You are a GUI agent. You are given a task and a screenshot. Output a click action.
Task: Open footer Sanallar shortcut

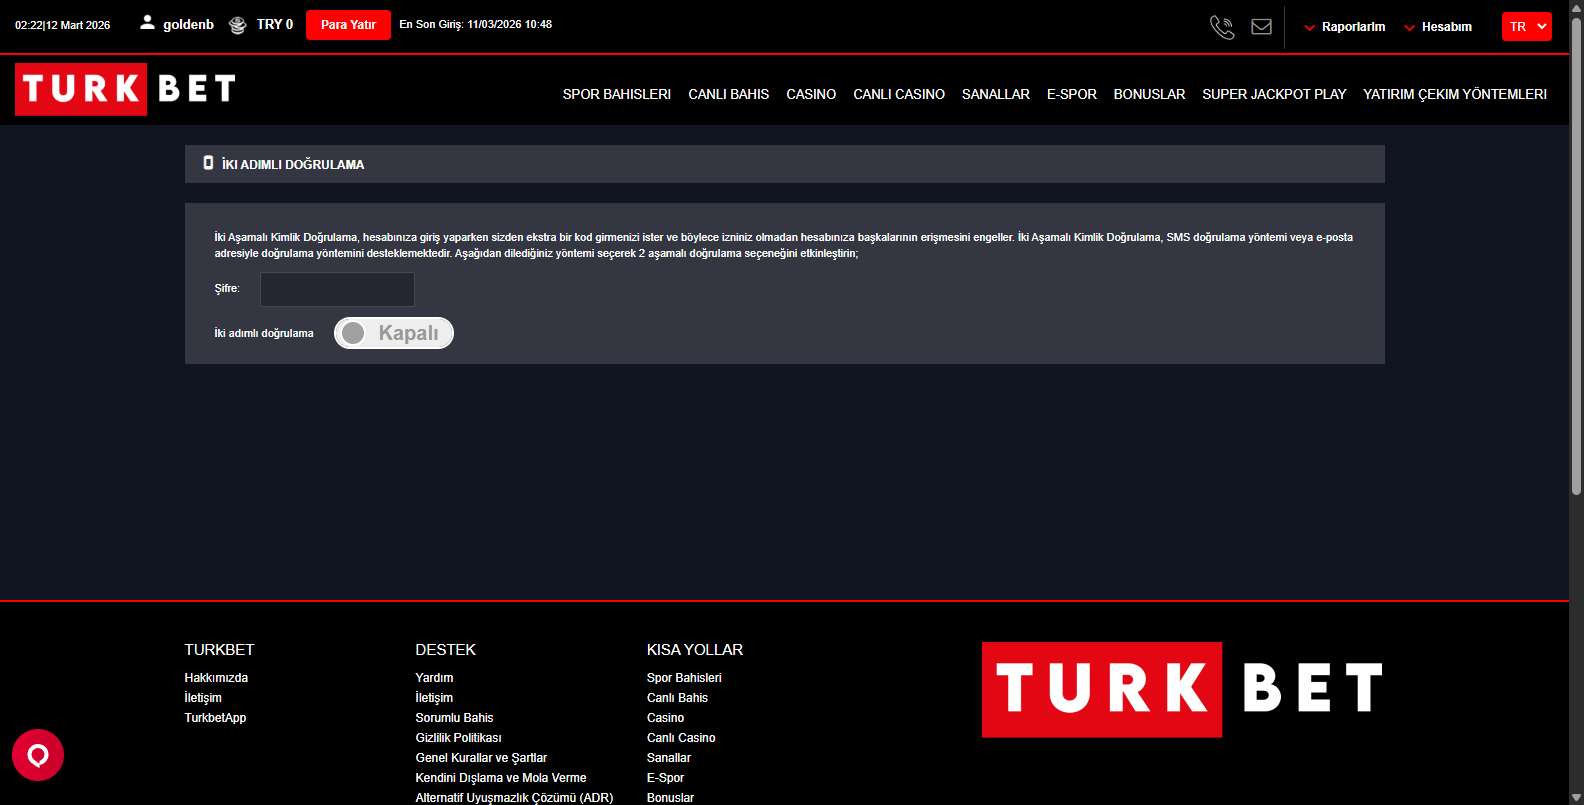(x=669, y=758)
